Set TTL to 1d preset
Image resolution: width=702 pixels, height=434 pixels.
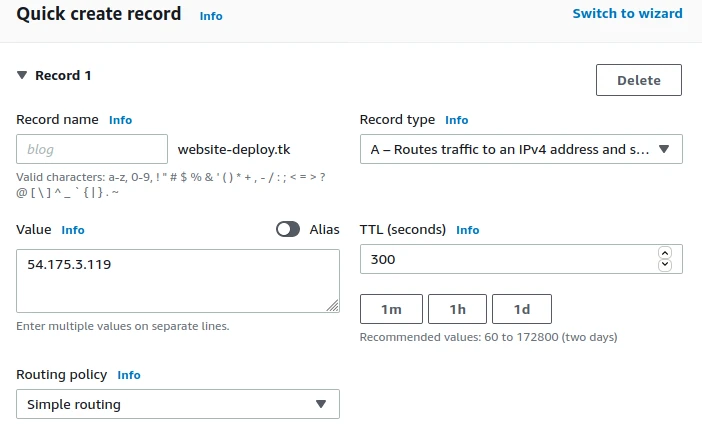[521, 309]
